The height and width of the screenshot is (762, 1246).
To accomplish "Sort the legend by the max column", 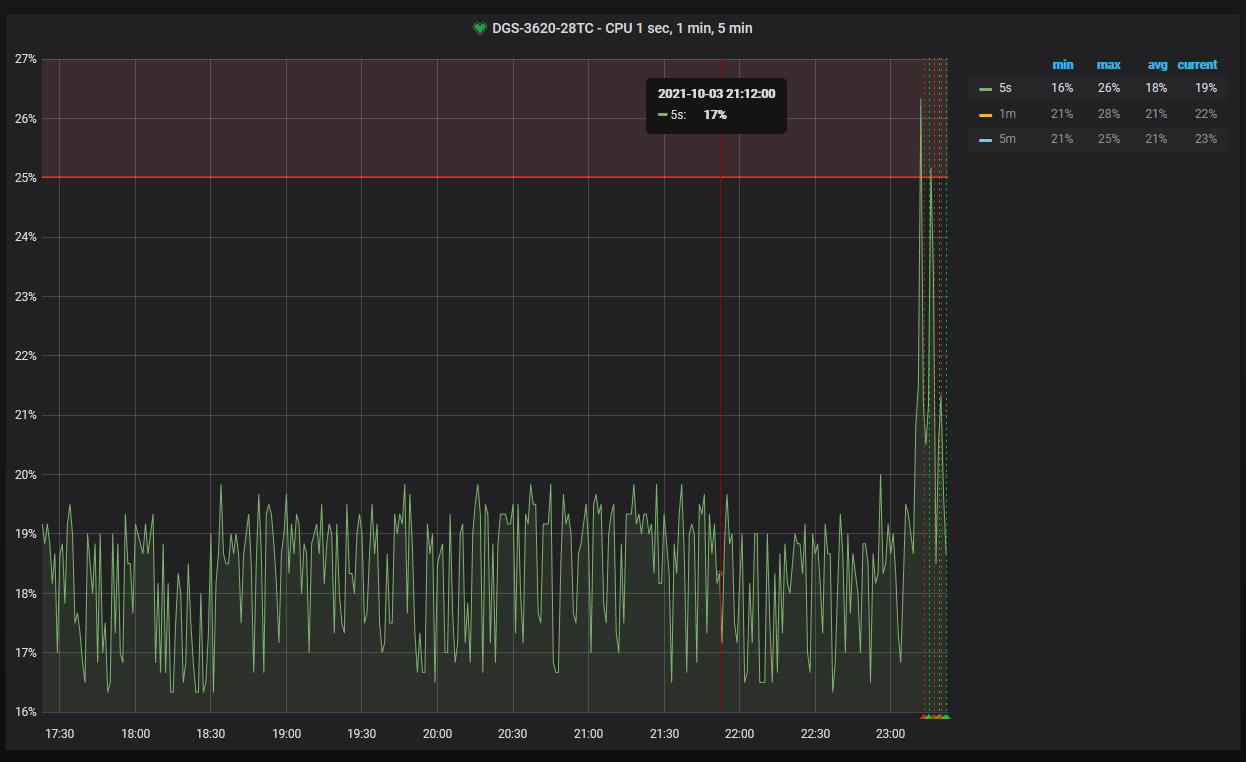I will point(1108,65).
